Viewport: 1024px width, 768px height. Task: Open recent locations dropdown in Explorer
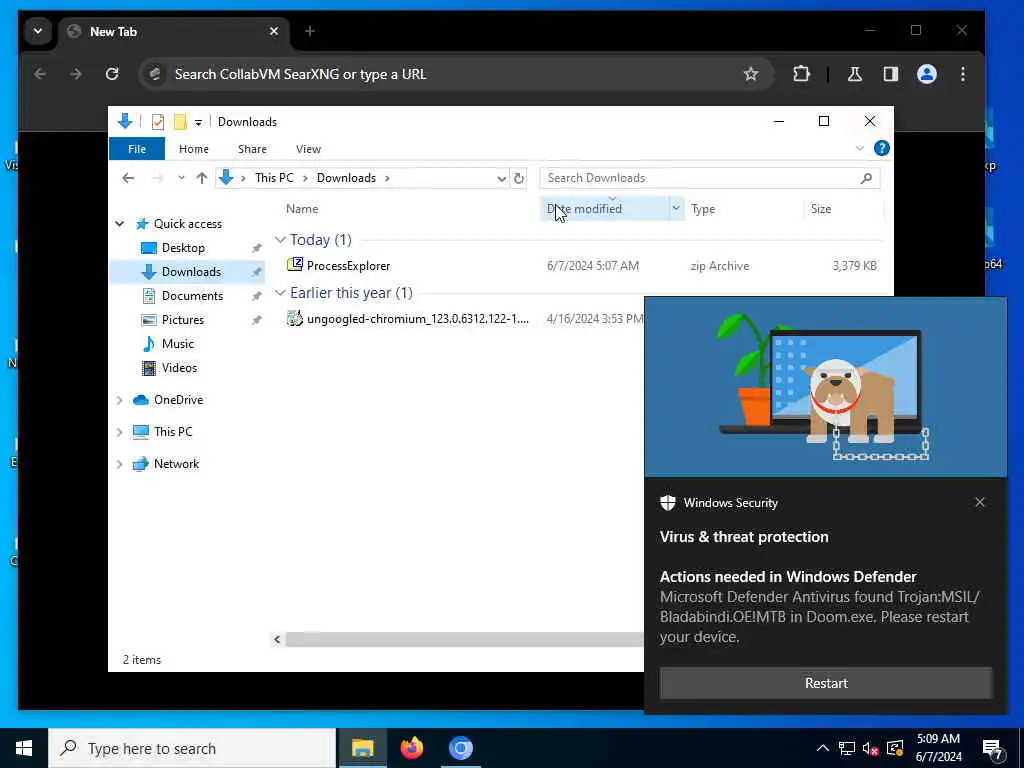181,178
